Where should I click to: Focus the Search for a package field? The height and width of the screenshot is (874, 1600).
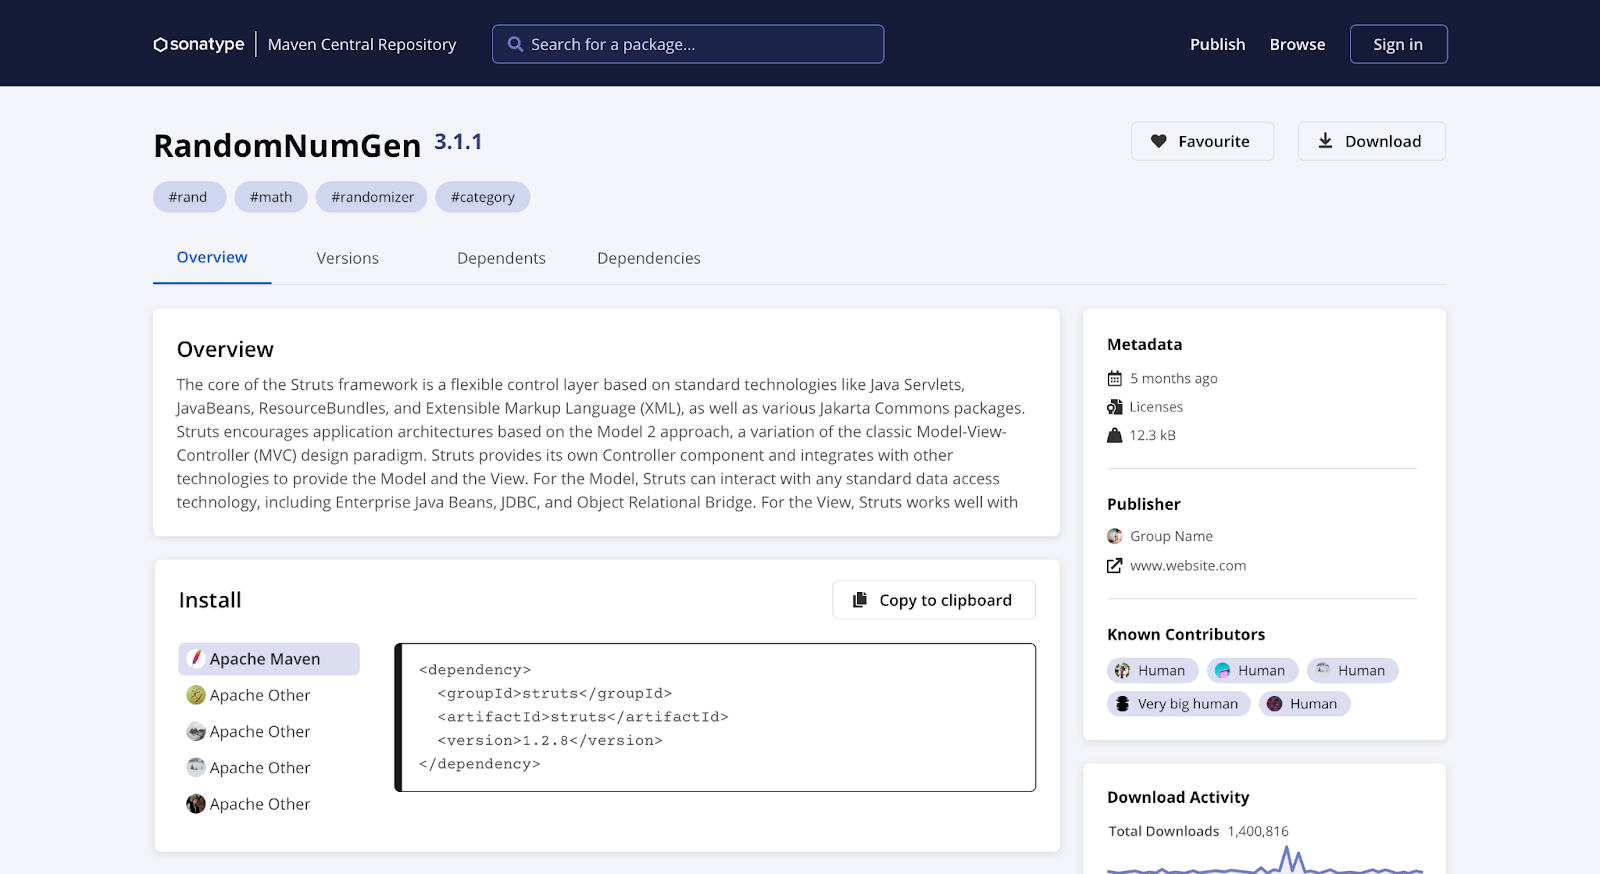pyautogui.click(x=700, y=44)
